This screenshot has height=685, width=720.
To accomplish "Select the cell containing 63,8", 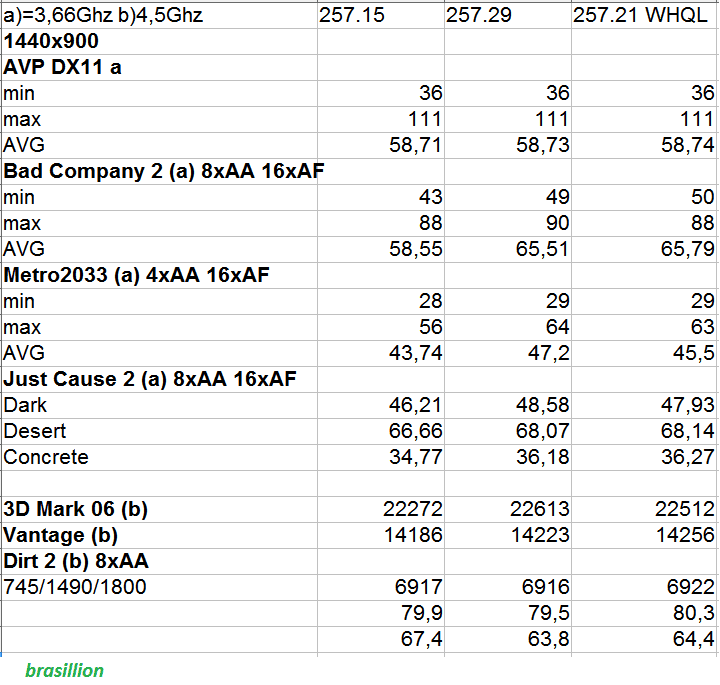I will click(508, 640).
